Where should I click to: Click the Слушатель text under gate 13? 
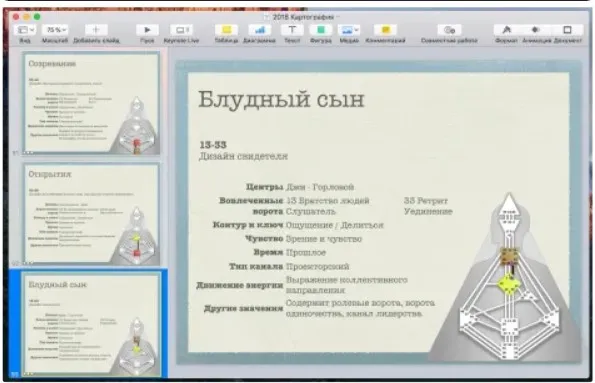[x=311, y=211]
